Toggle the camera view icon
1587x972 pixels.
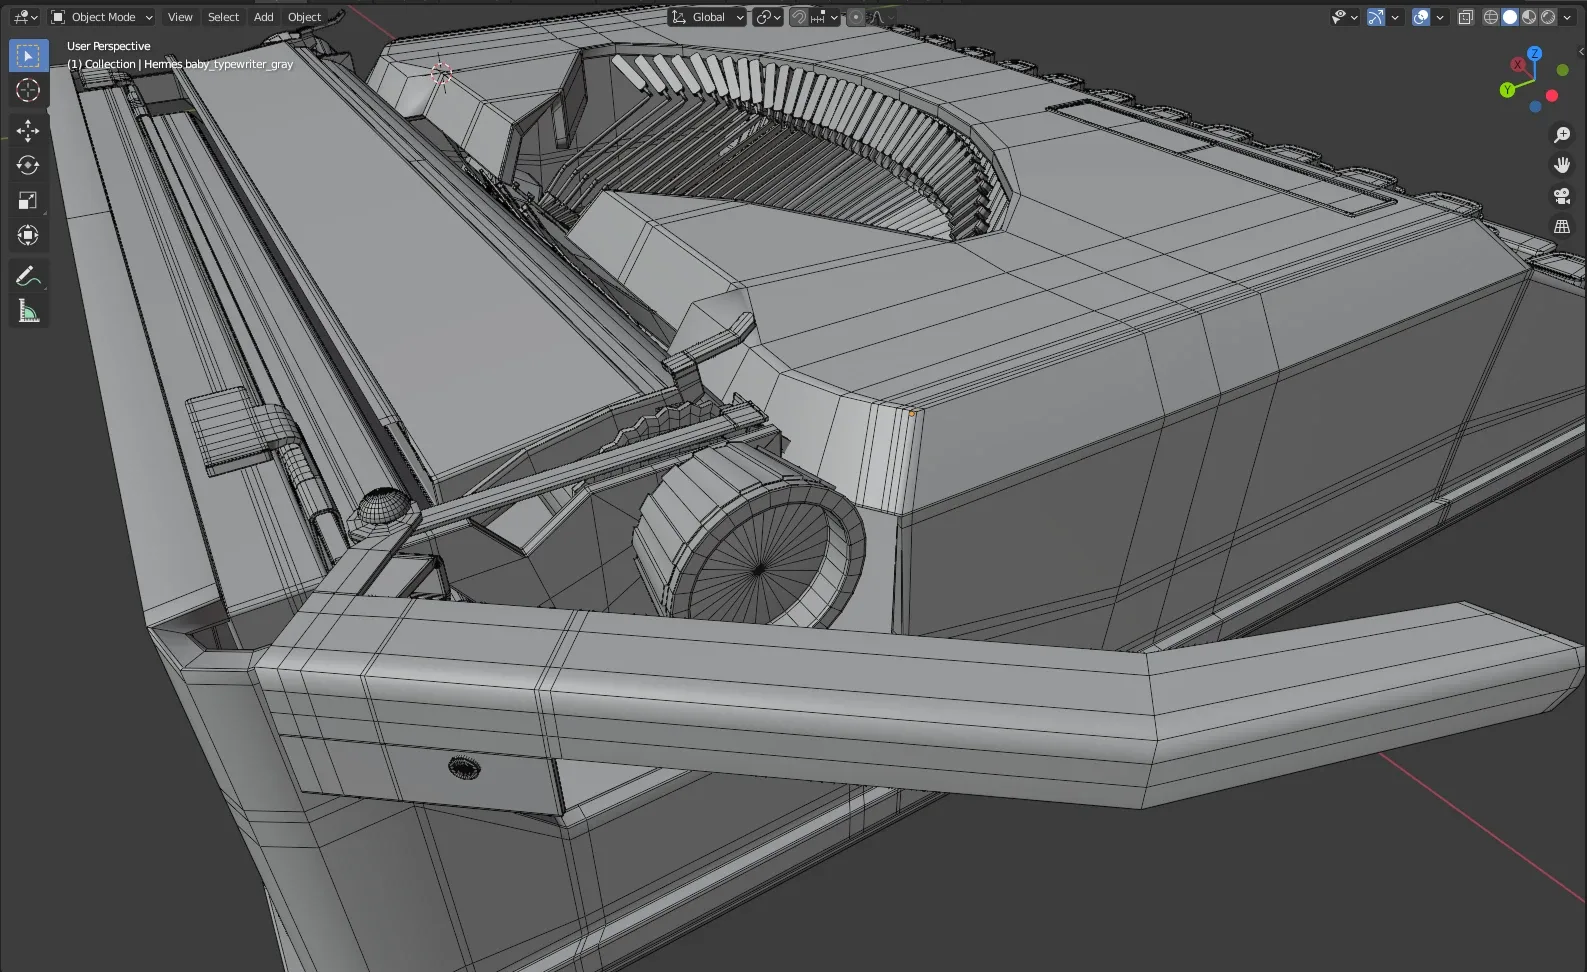pyautogui.click(x=1562, y=196)
